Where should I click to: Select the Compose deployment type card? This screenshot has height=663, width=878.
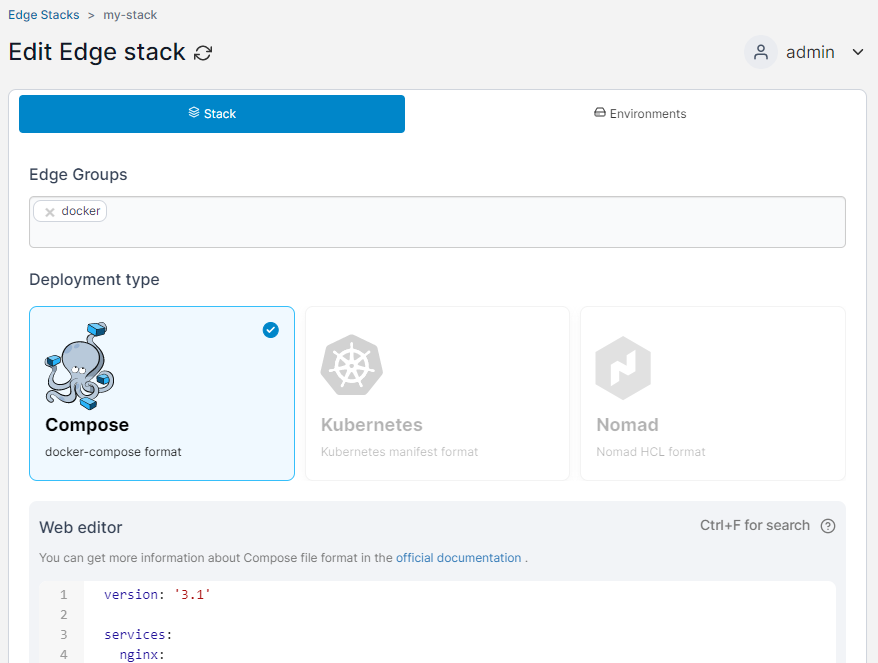pyautogui.click(x=162, y=393)
